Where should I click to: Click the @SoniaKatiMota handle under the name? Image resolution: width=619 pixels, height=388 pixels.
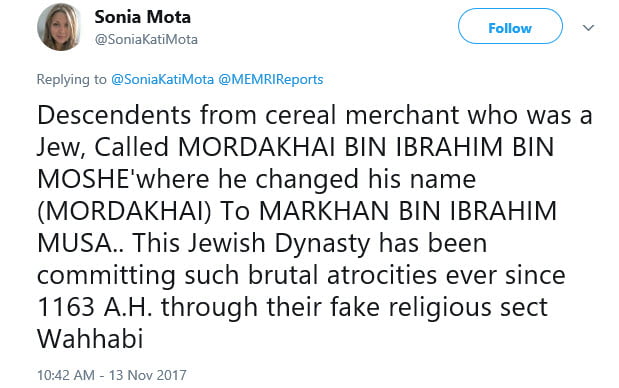[x=146, y=39]
